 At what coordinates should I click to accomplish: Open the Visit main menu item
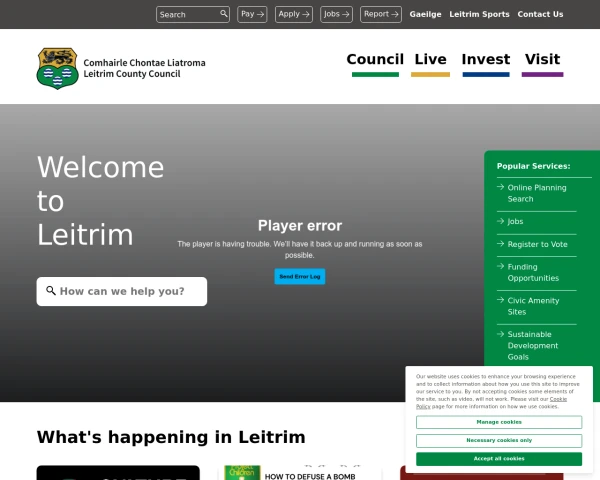(x=542, y=63)
